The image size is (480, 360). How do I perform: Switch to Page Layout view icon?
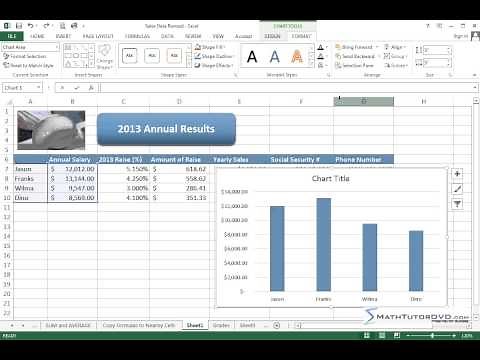coord(382,335)
